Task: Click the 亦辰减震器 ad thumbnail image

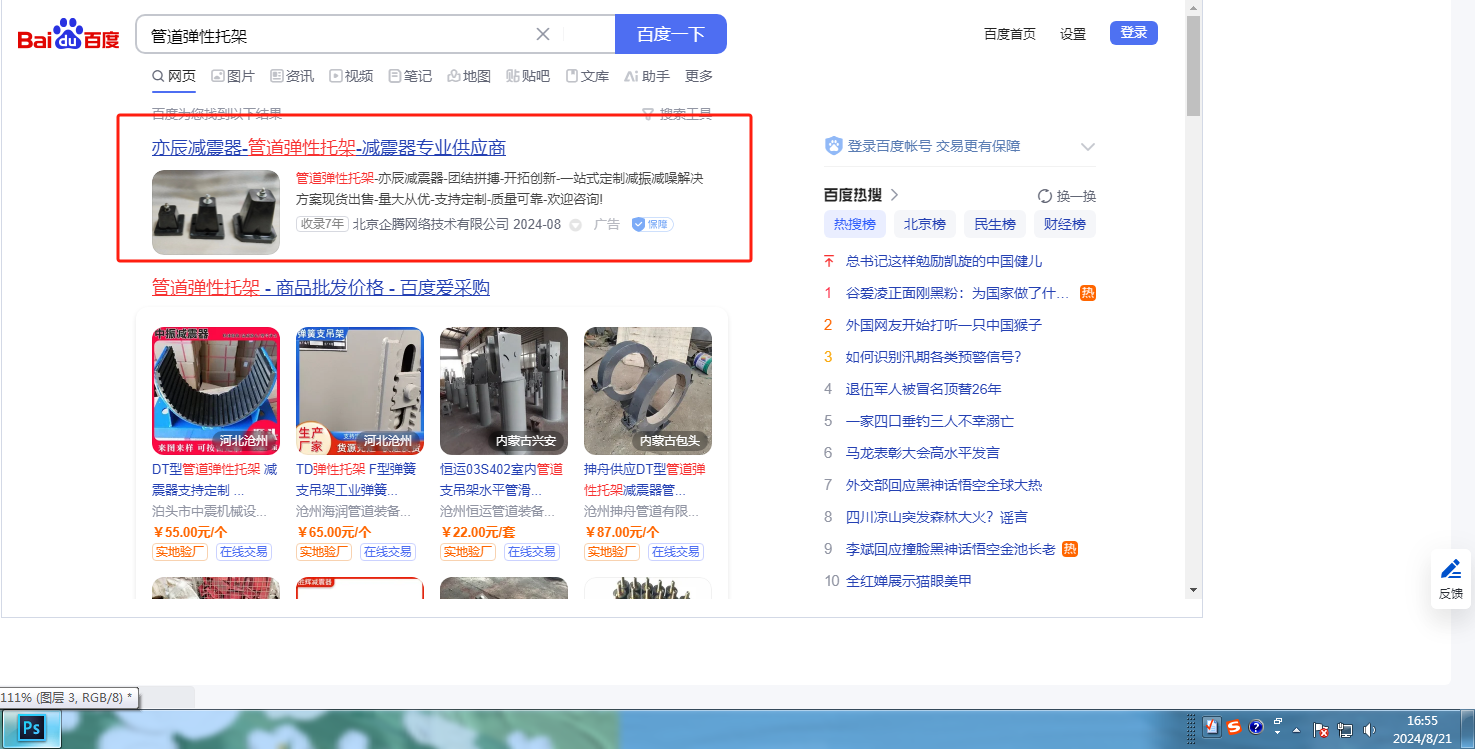Action: point(216,212)
